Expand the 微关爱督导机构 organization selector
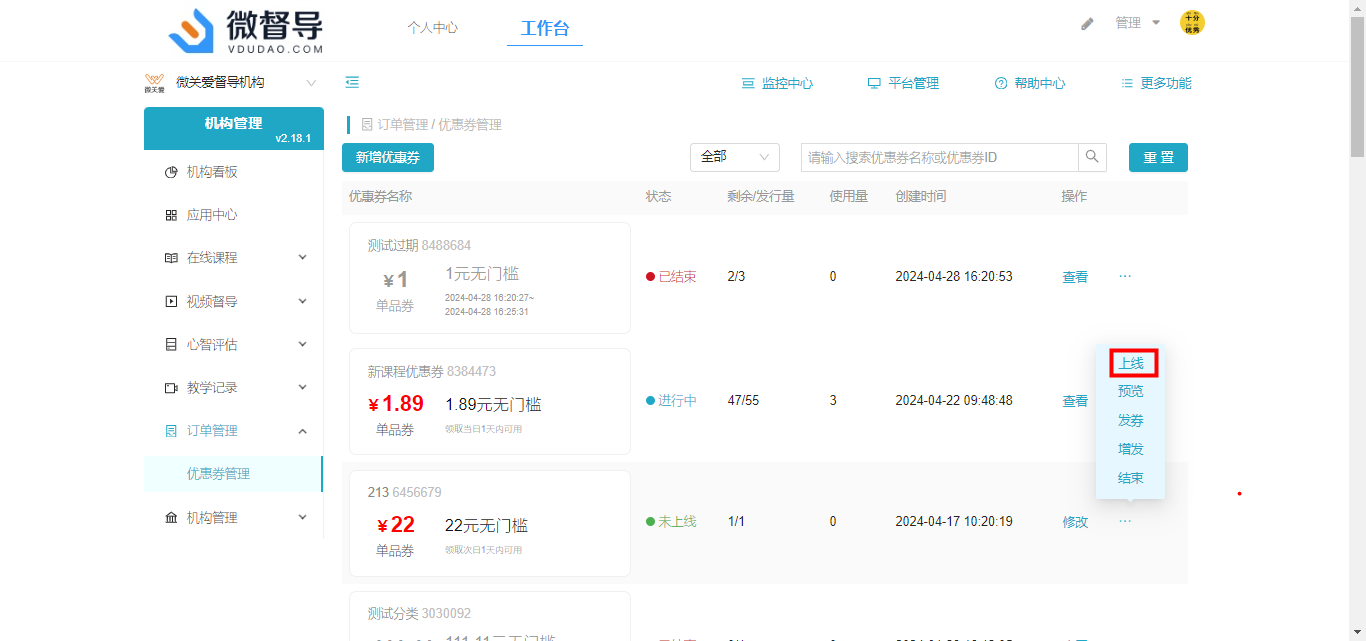1366x641 pixels. point(311,83)
